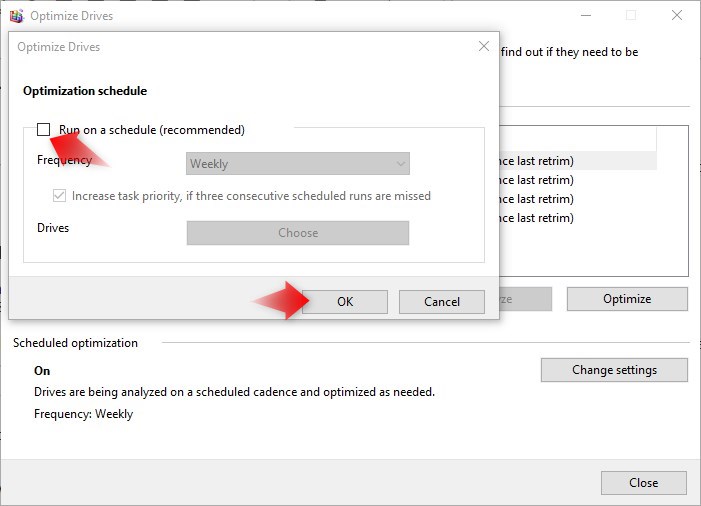Image resolution: width=701 pixels, height=506 pixels.
Task: Confirm the schedule with OK
Action: click(x=345, y=301)
